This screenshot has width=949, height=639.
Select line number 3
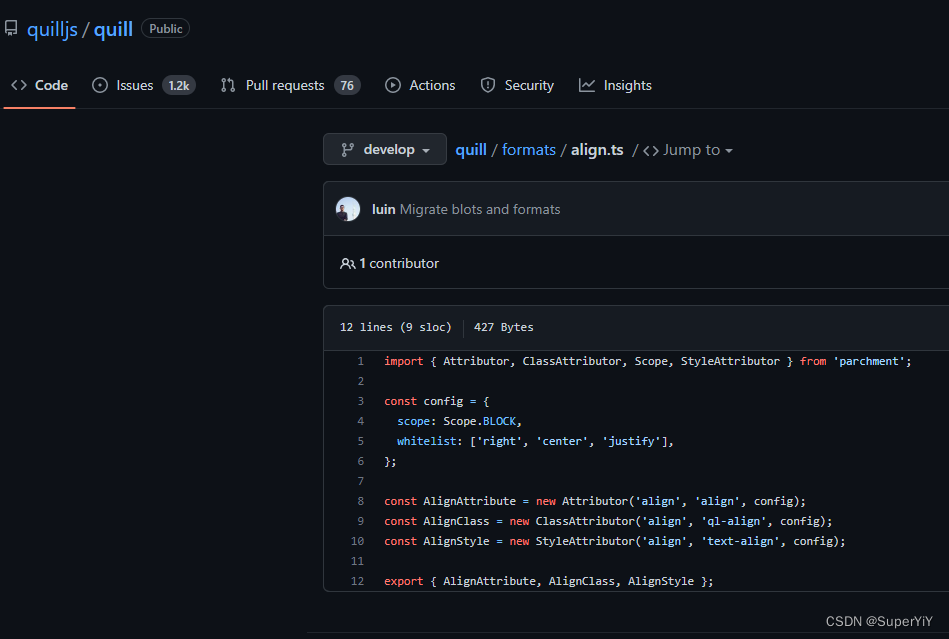(361, 401)
